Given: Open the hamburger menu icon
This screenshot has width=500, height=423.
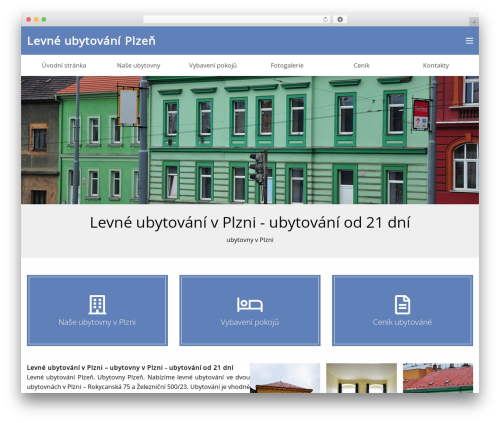Looking at the screenshot, I should [469, 41].
